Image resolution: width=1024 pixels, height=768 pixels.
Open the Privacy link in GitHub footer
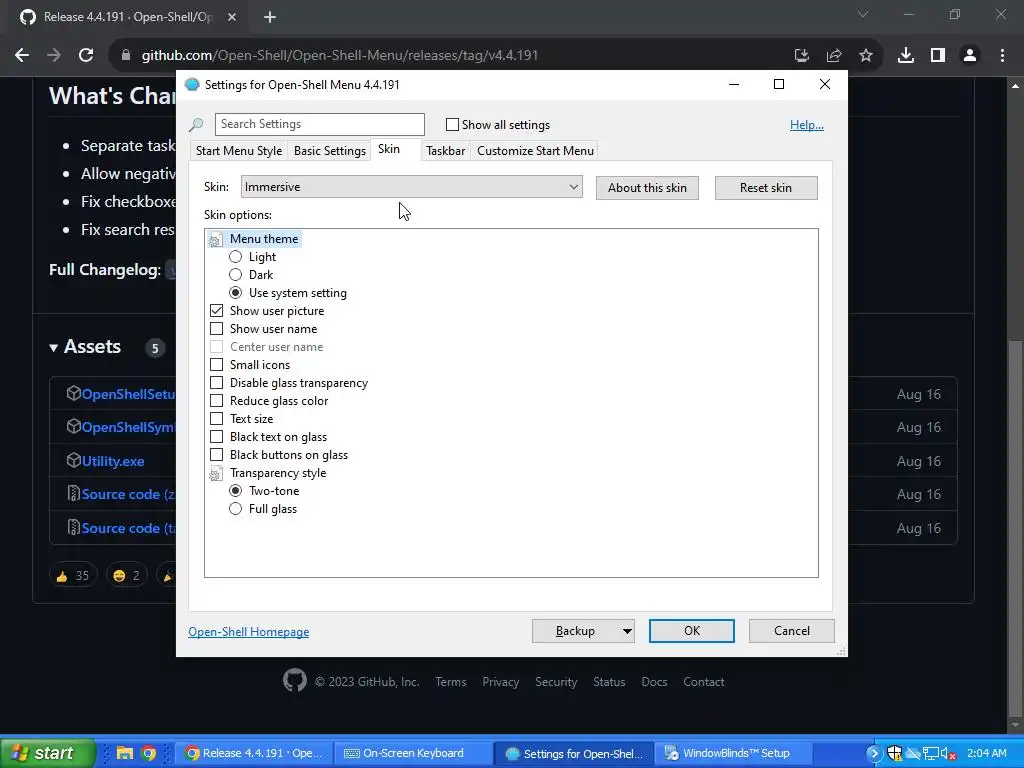point(500,681)
